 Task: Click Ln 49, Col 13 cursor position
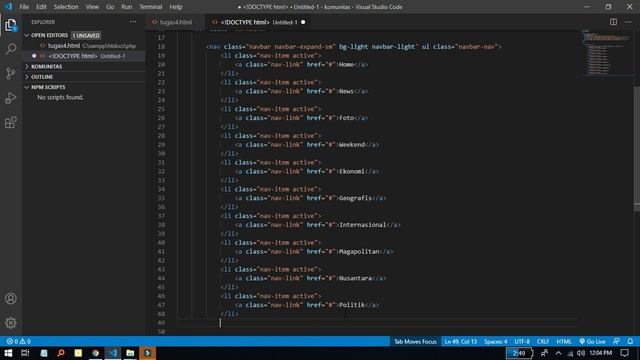(460, 342)
